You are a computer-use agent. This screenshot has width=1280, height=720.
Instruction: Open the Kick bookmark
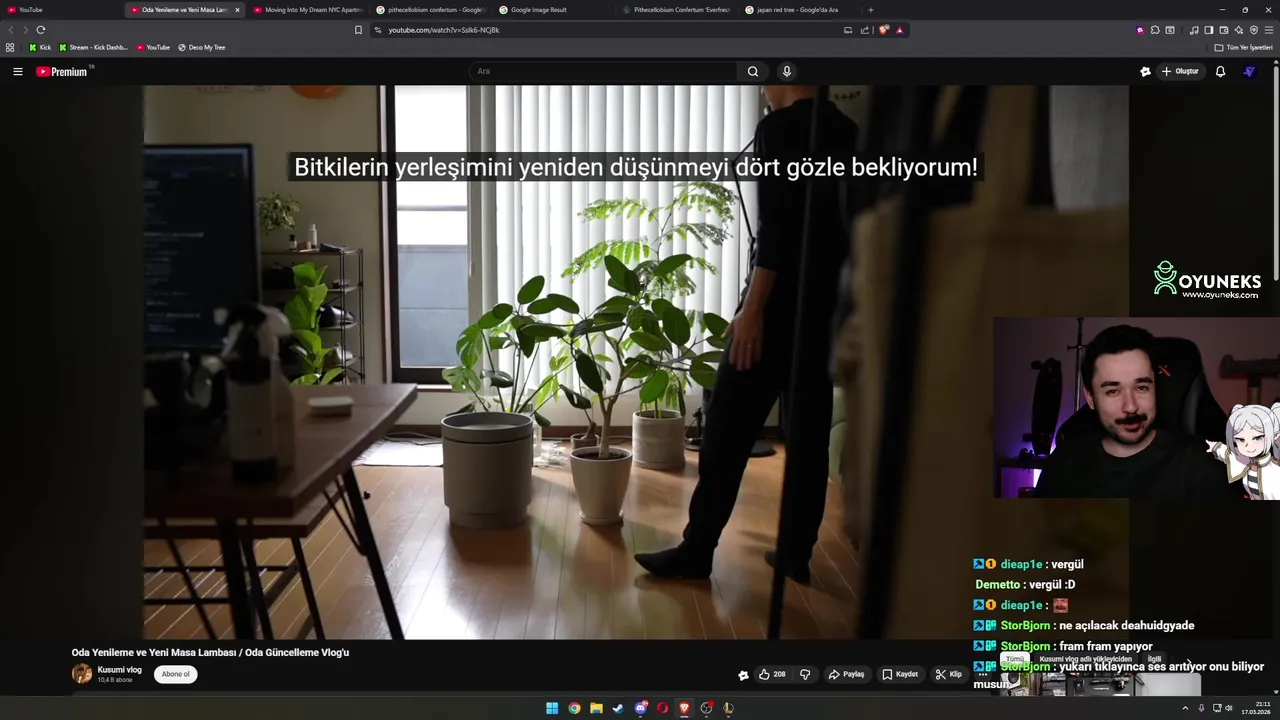click(x=40, y=47)
